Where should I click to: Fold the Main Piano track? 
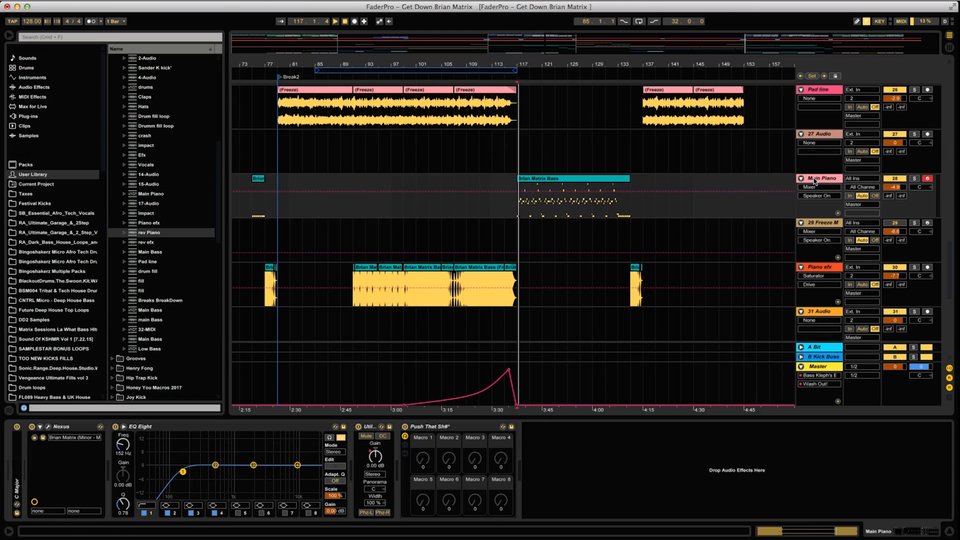(801, 179)
